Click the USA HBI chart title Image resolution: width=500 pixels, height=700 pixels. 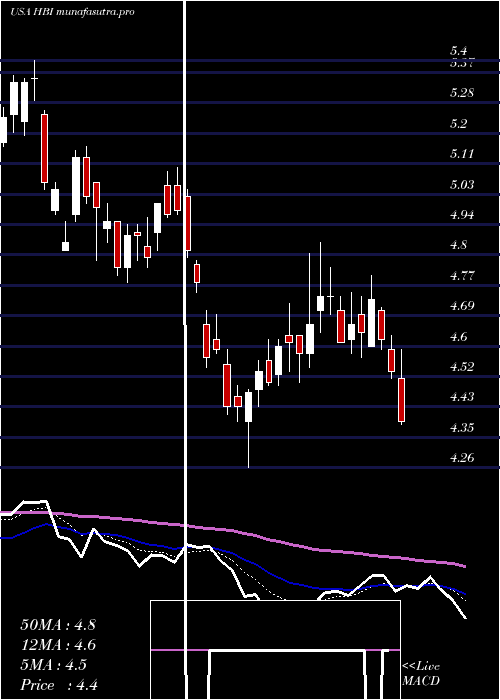click(73, 12)
